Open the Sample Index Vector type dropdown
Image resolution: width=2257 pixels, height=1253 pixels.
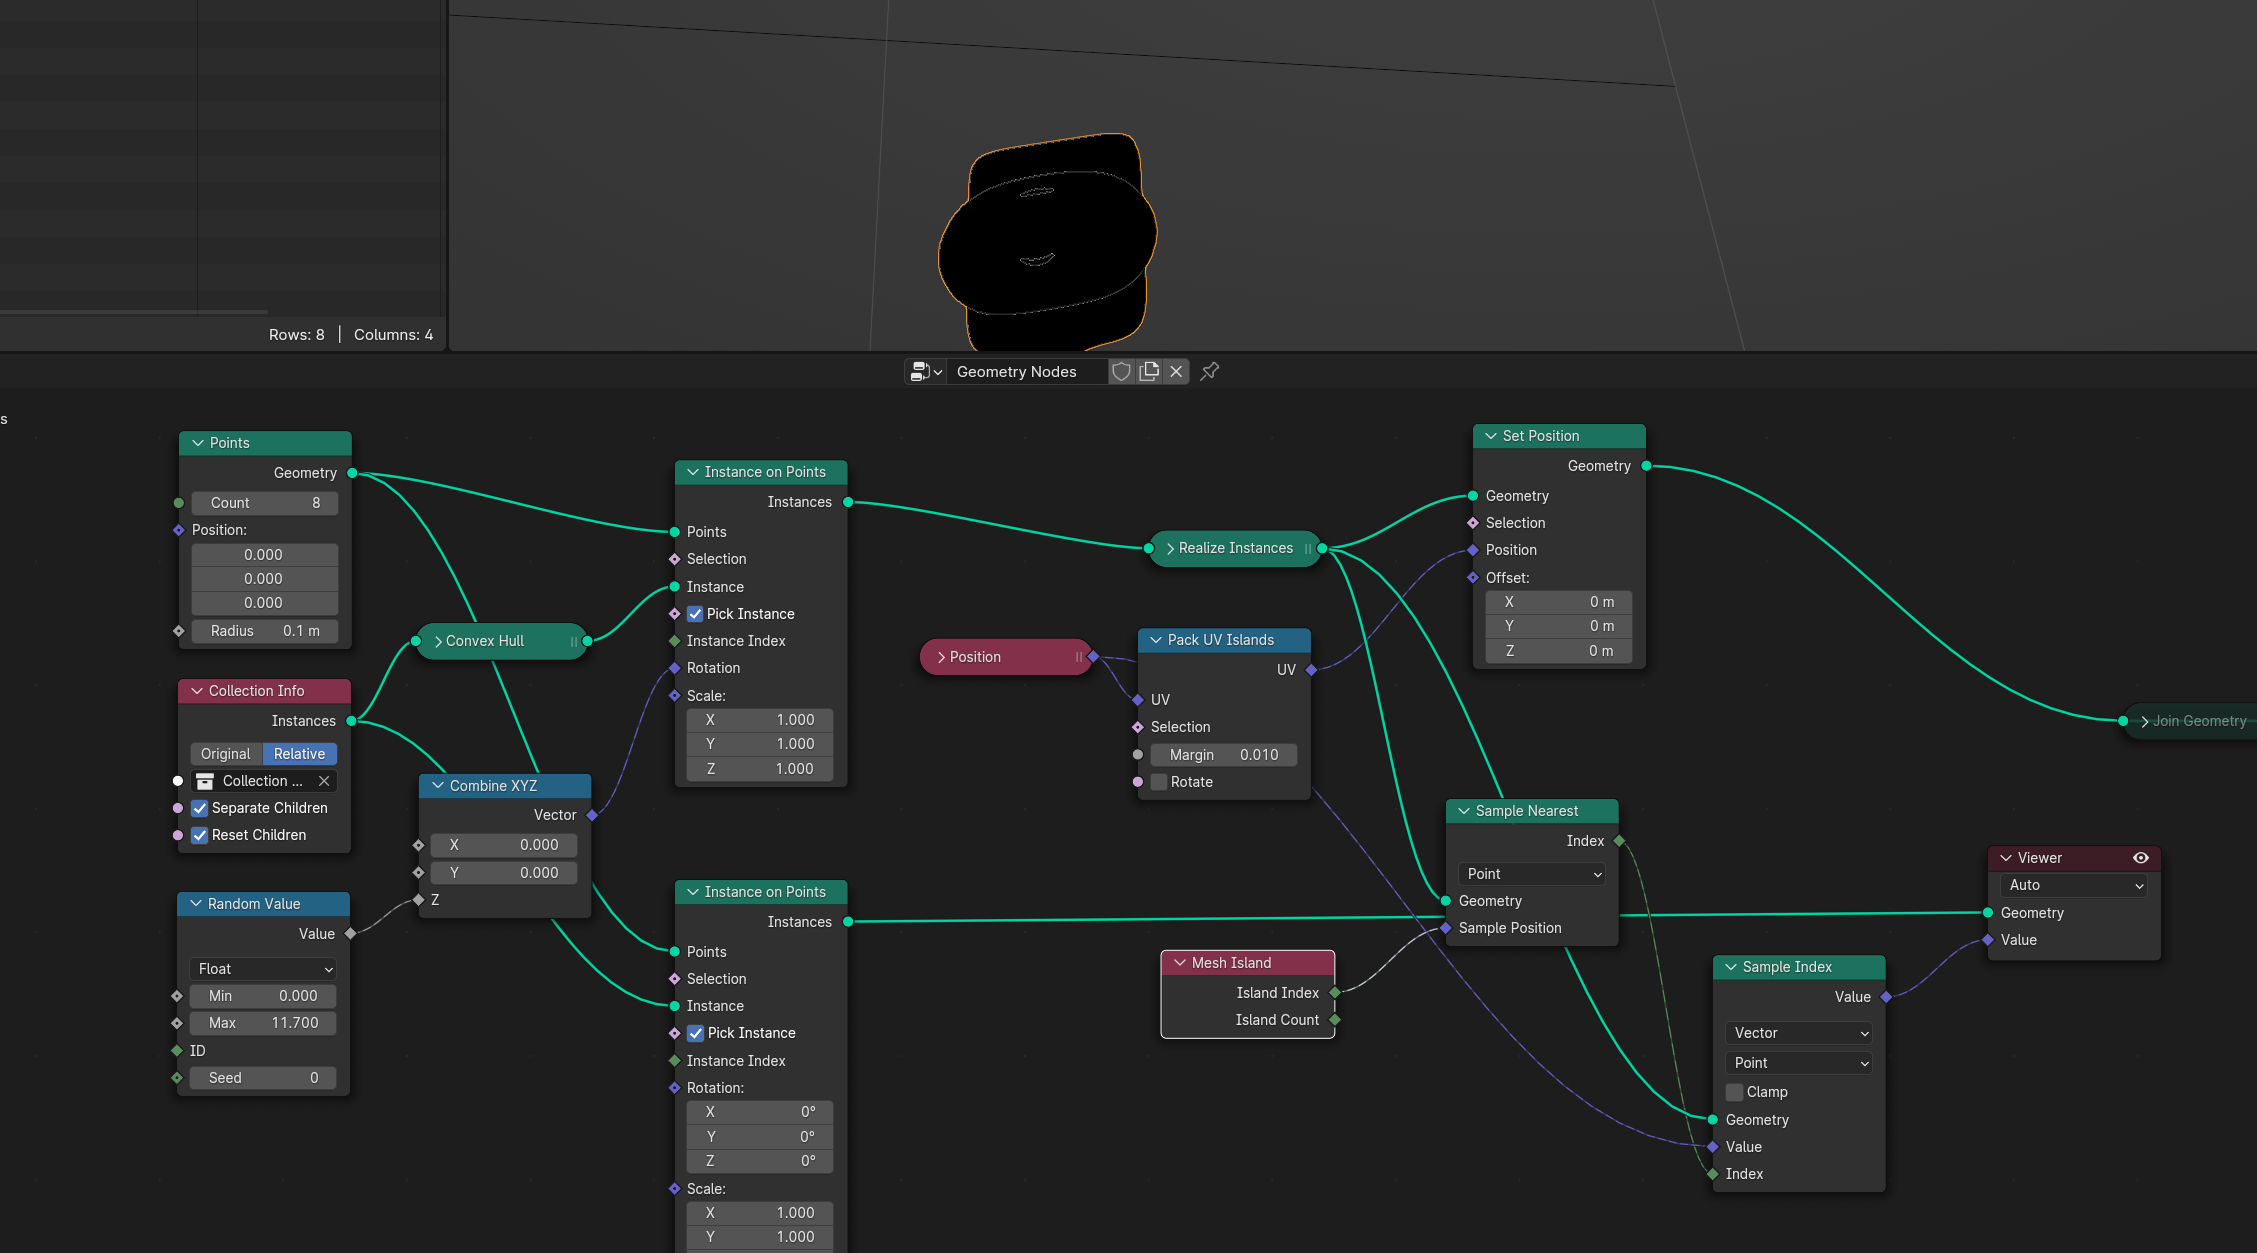pos(1799,1033)
